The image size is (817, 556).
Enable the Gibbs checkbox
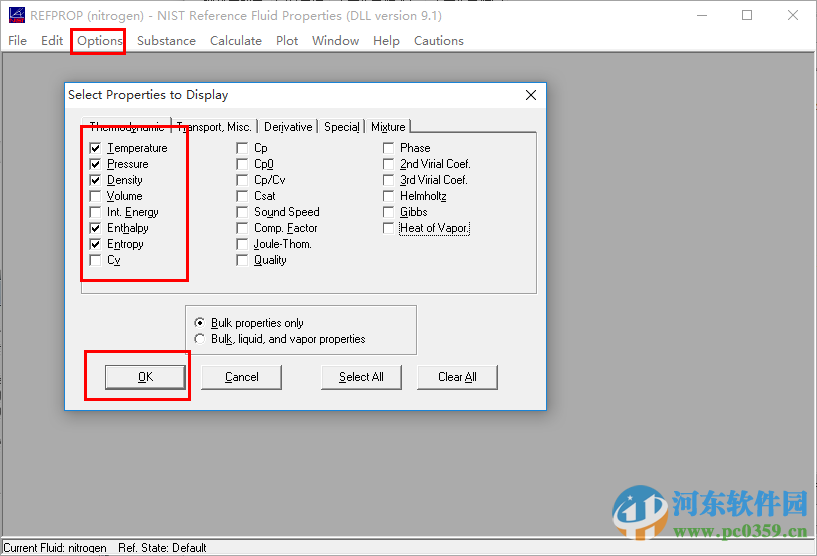click(388, 212)
